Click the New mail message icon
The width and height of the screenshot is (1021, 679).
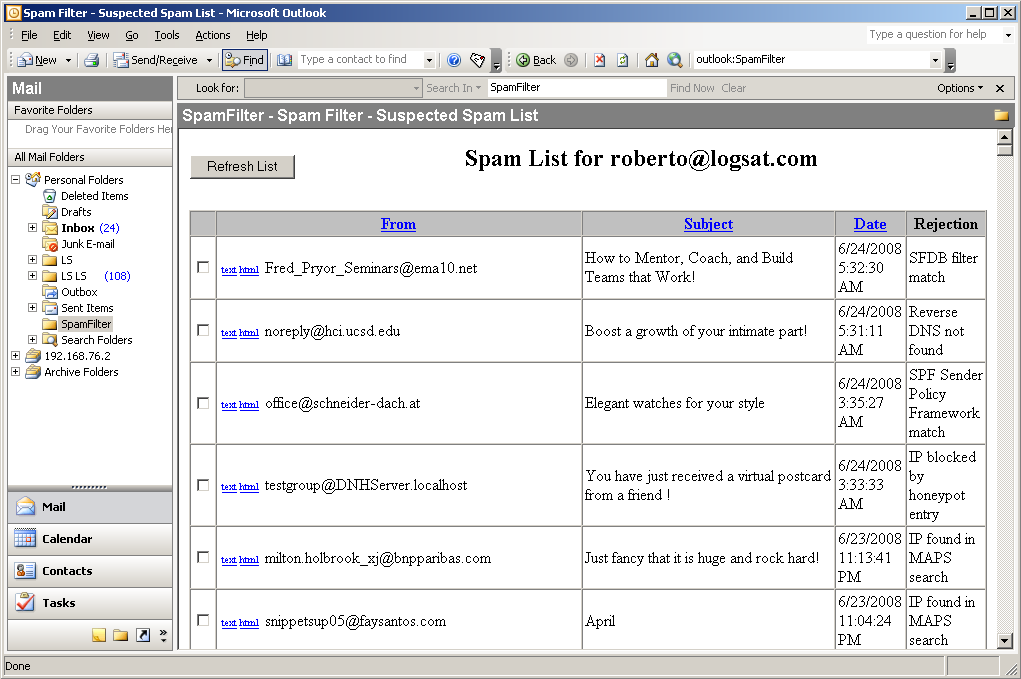point(25,60)
